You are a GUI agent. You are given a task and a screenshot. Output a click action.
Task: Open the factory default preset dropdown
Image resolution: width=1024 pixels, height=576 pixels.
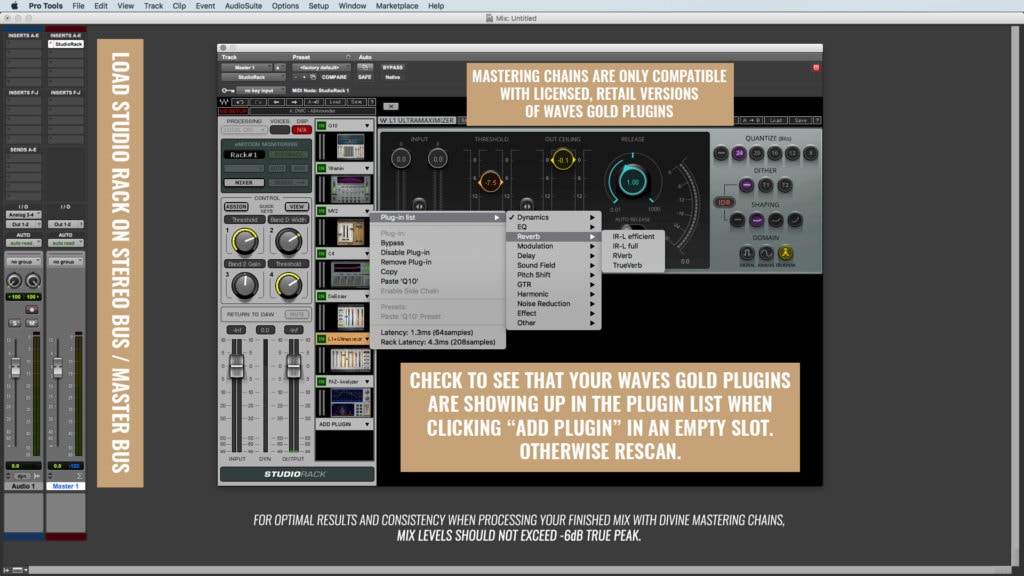(321, 67)
